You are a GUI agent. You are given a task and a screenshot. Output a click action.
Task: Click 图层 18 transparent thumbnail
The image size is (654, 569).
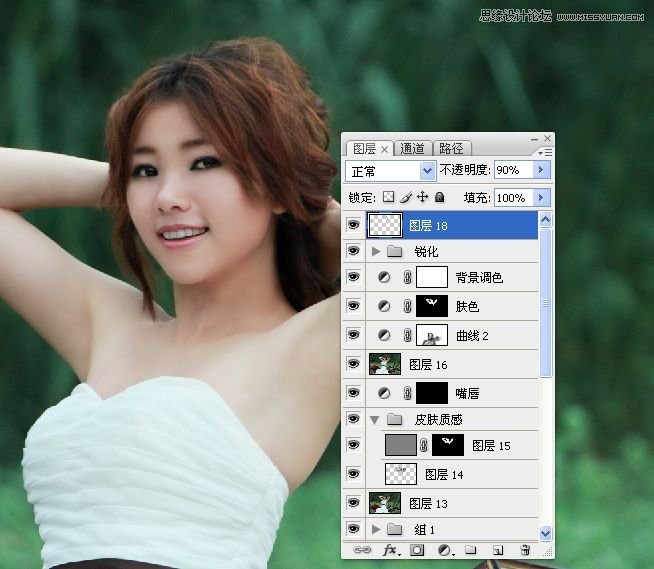[x=385, y=225]
